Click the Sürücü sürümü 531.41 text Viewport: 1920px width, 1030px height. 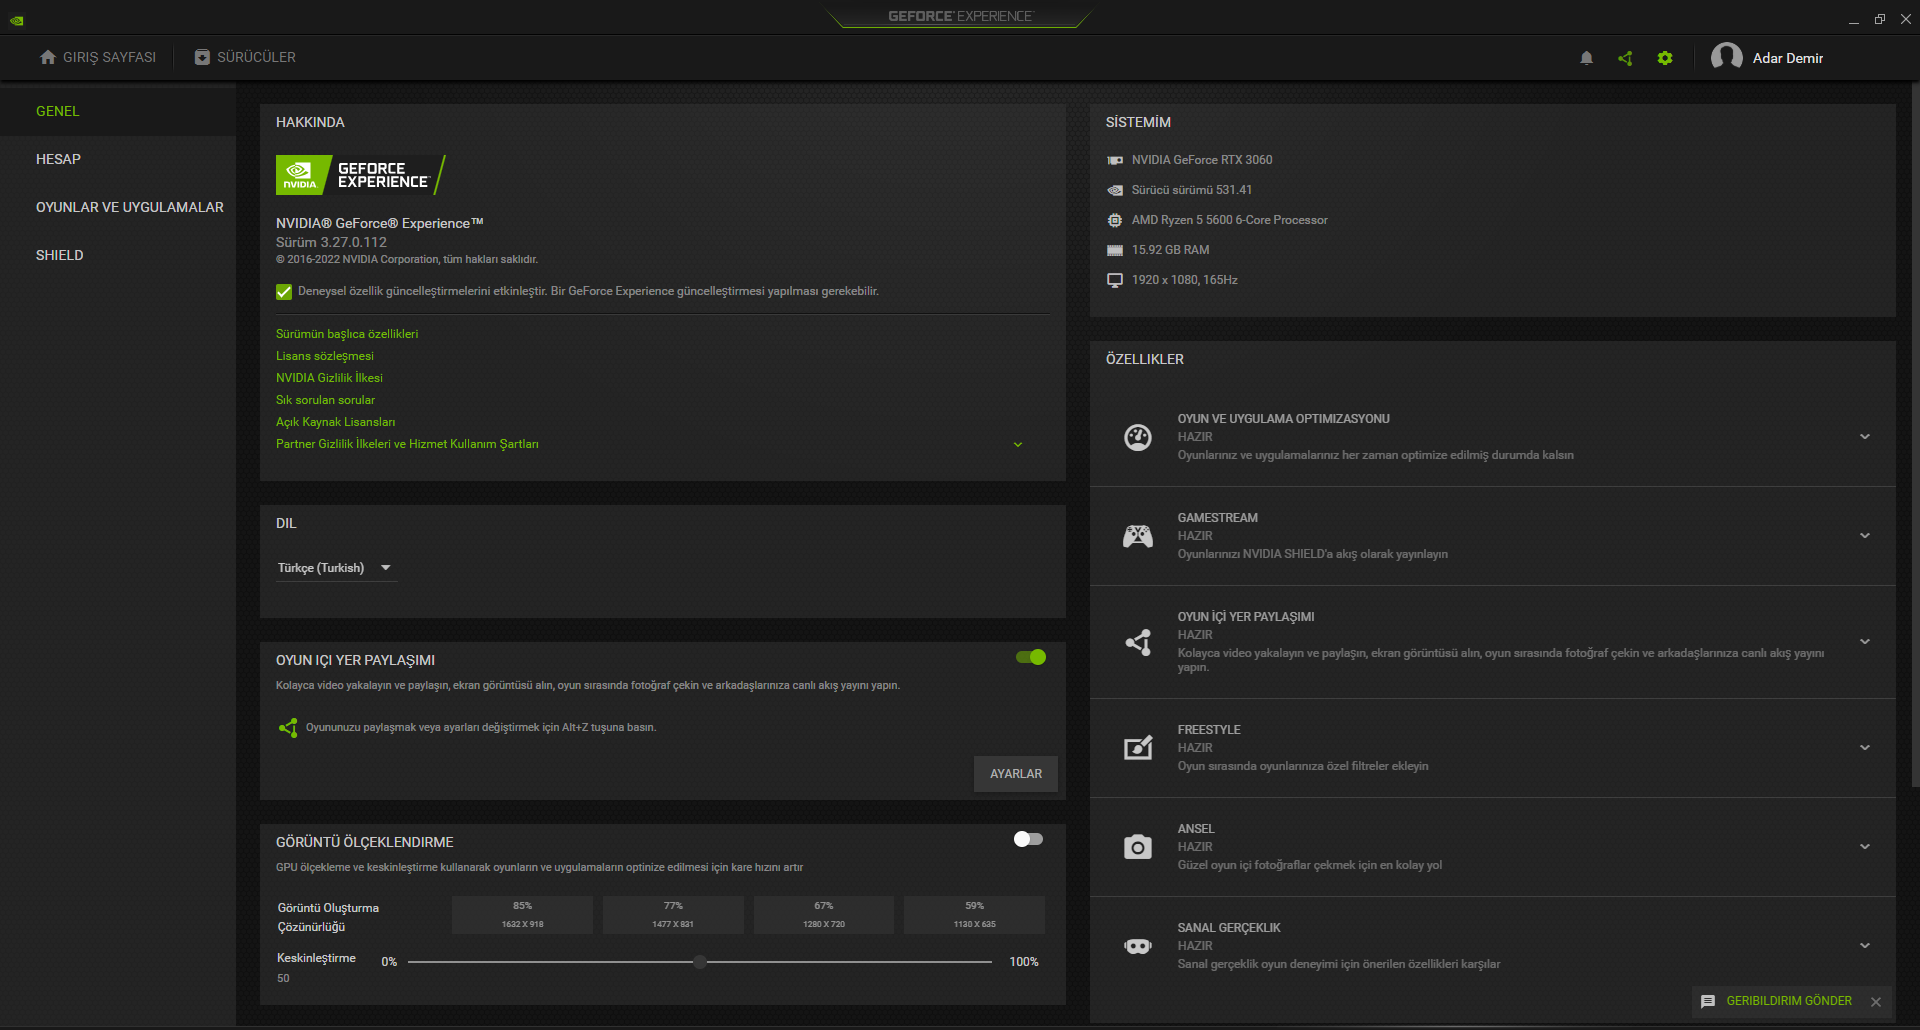click(x=1192, y=190)
